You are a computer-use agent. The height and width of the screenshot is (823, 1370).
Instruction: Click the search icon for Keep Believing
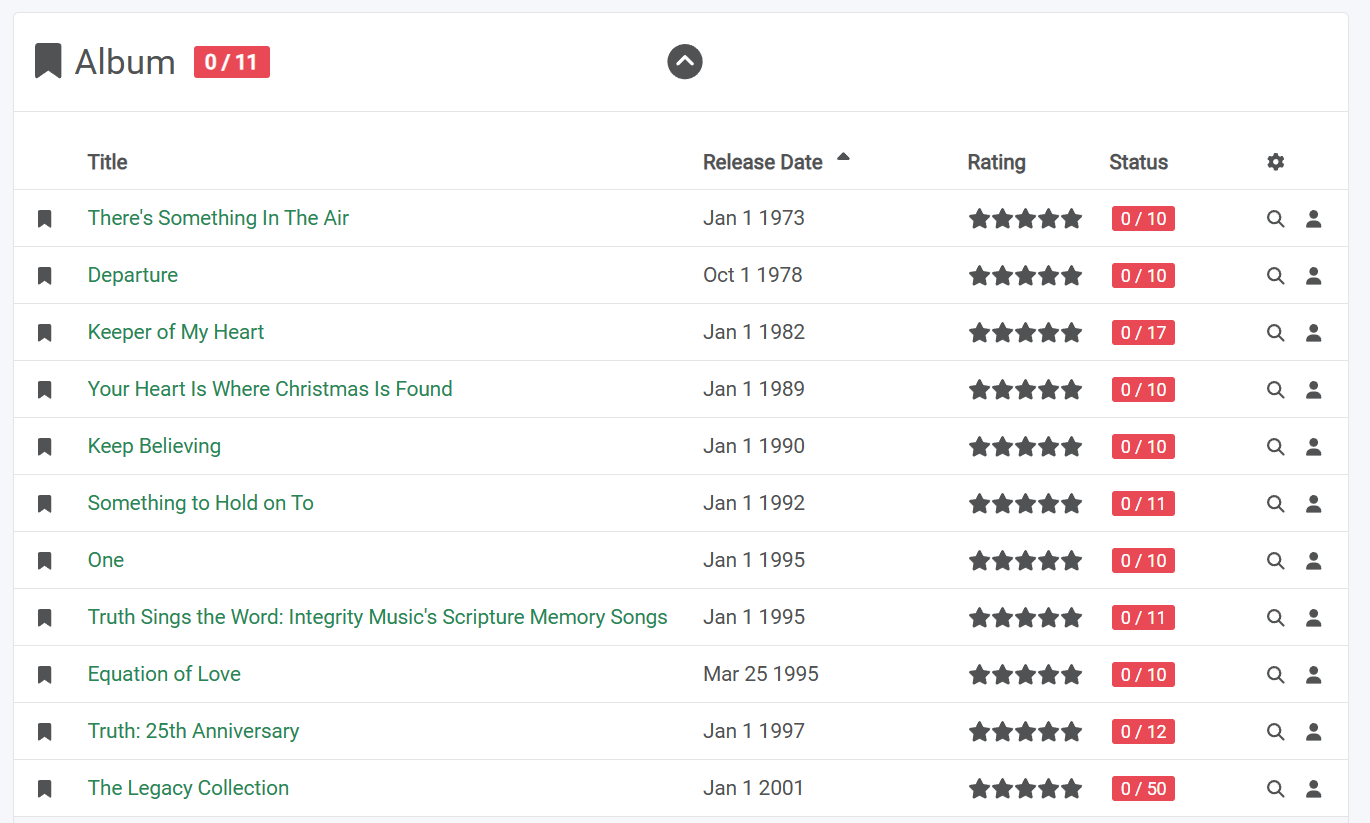tap(1275, 447)
